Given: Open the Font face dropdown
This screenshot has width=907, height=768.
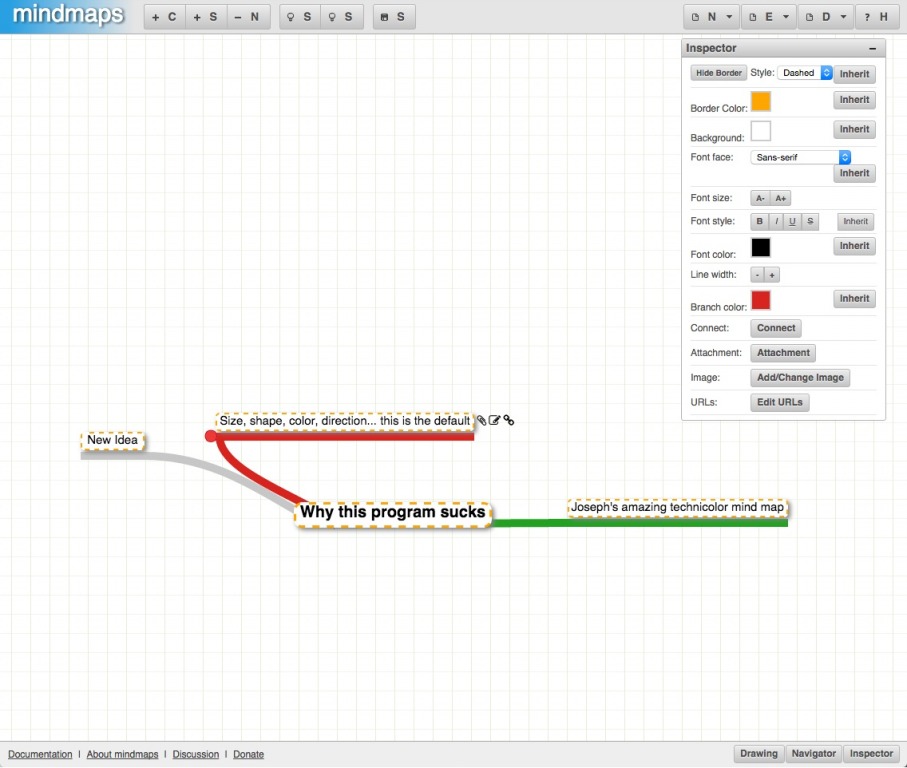Looking at the screenshot, I should click(801, 157).
